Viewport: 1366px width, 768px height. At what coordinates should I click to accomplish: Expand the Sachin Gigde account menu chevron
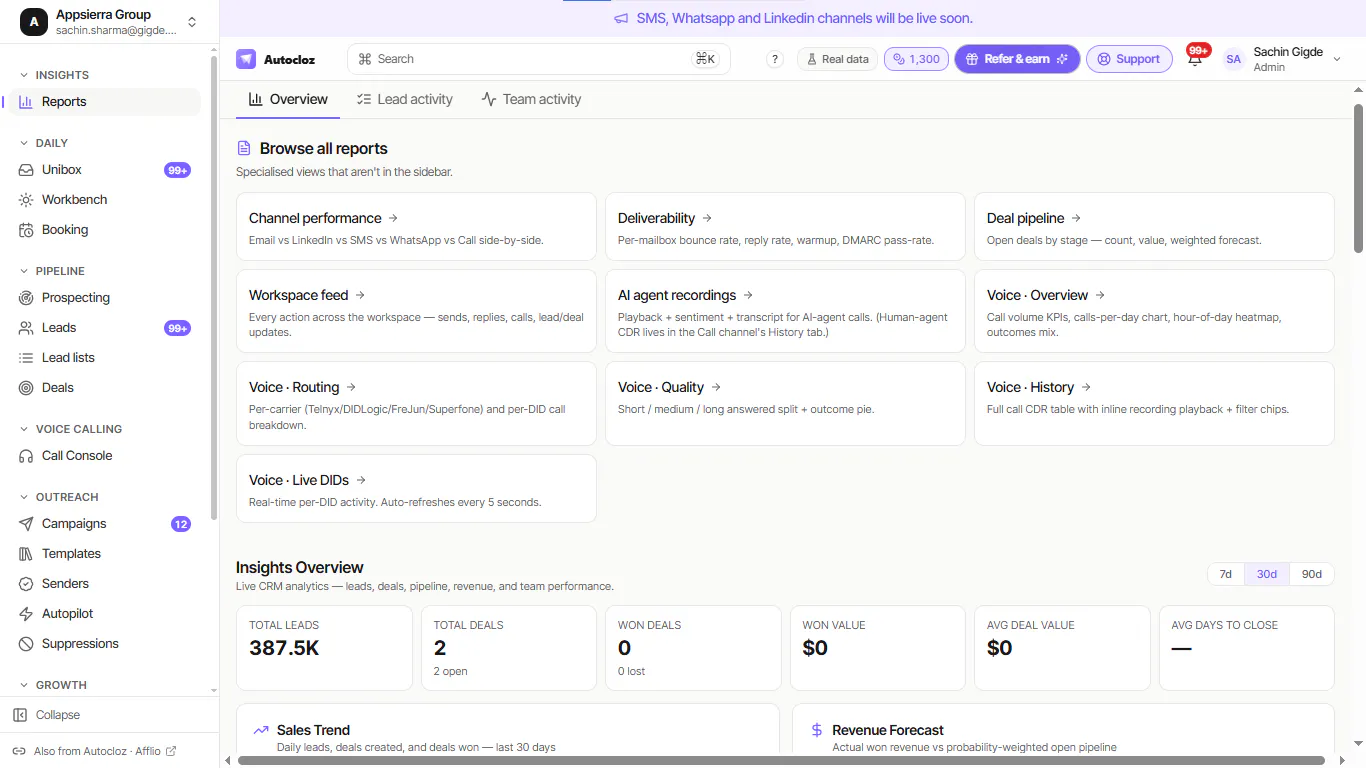pos(1337,59)
